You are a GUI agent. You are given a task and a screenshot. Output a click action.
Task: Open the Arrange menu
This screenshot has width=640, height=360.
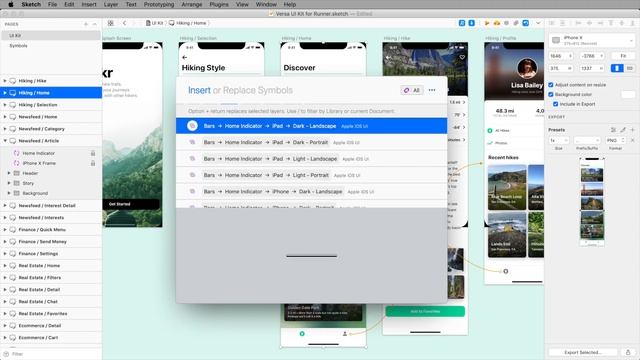tap(191, 4)
